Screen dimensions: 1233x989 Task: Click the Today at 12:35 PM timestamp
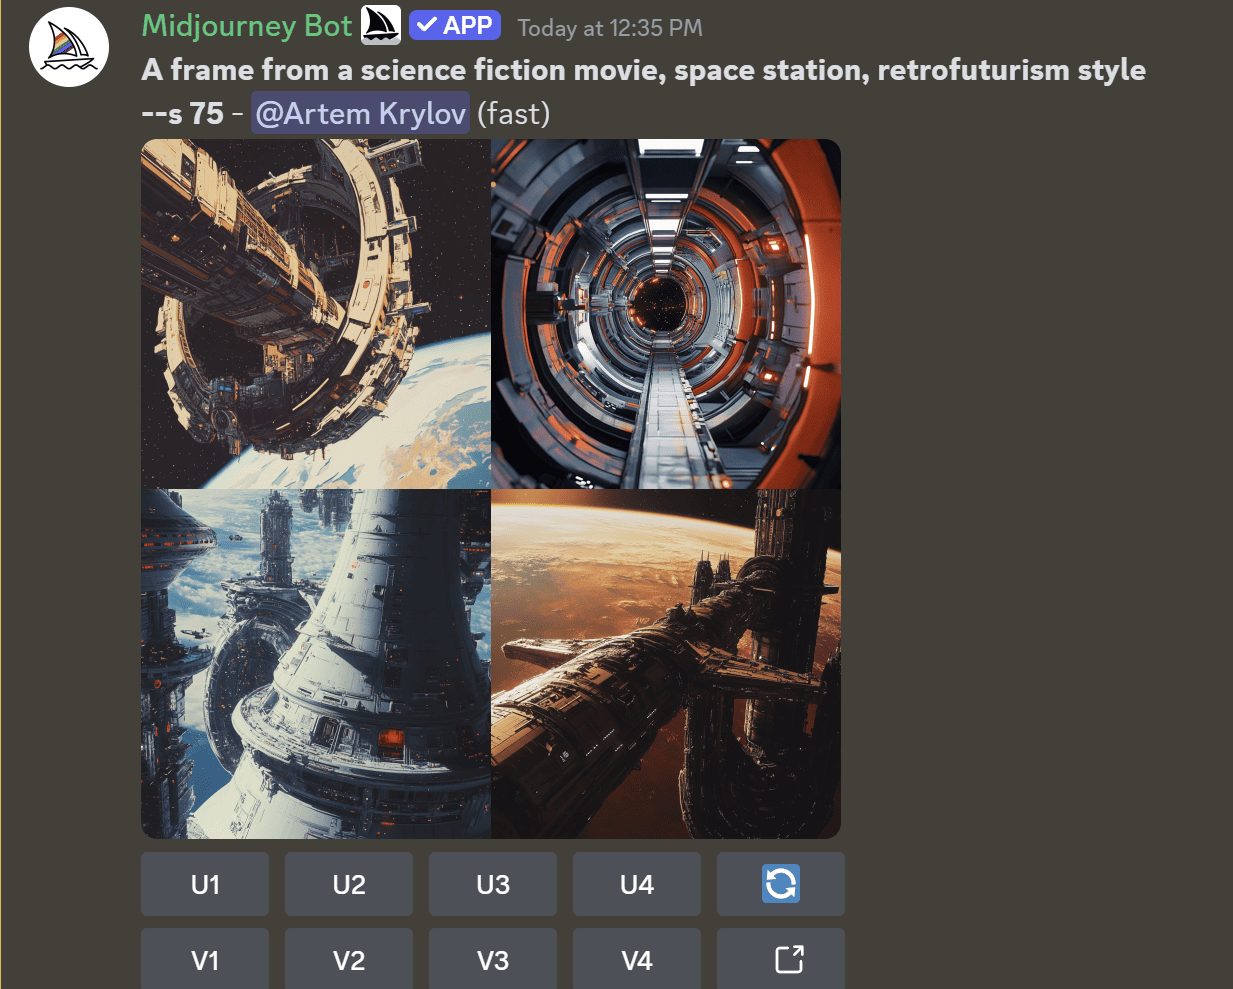pyautogui.click(x=610, y=28)
